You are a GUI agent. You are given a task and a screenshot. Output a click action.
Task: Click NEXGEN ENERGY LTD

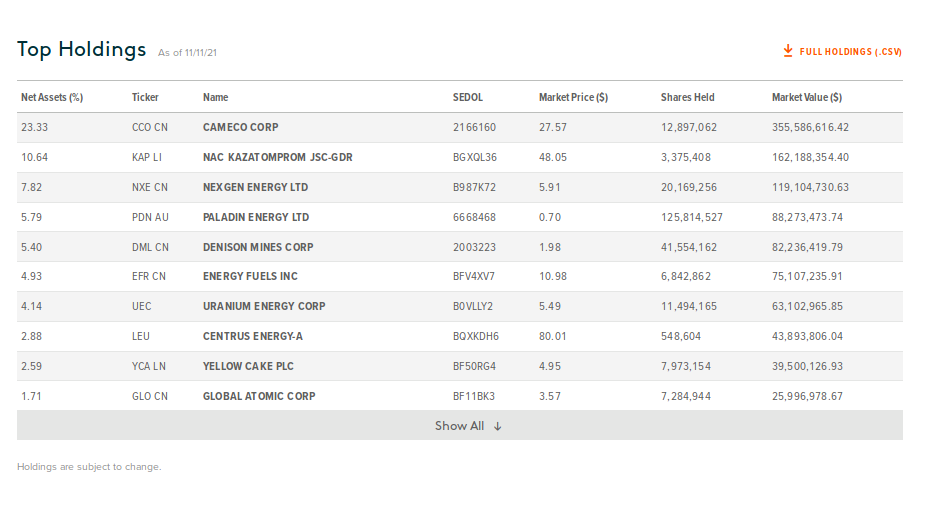pos(255,187)
